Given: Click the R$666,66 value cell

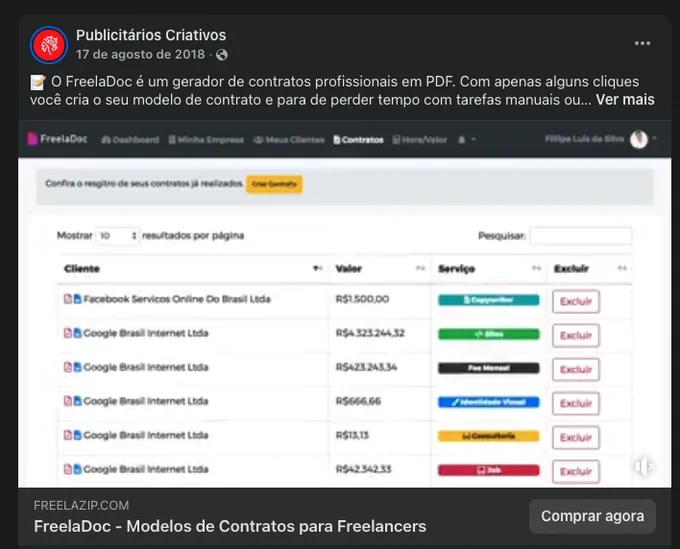Looking at the screenshot, I should 358,401.
